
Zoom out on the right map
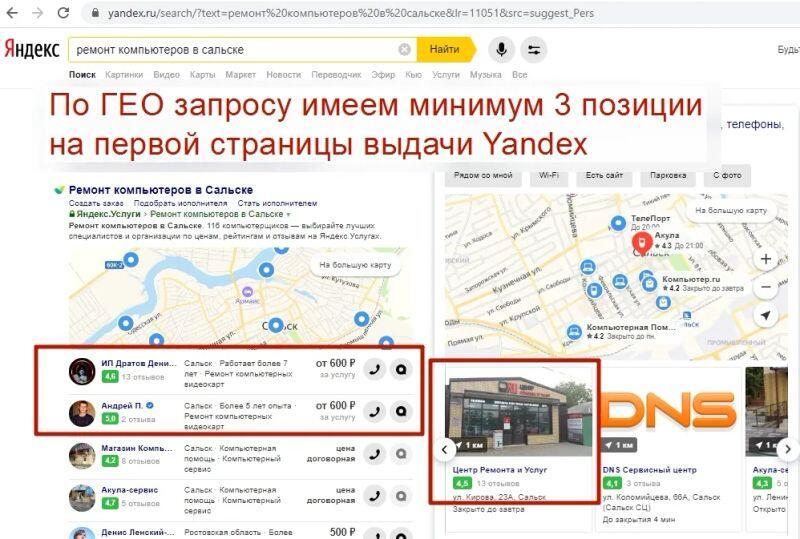[765, 286]
